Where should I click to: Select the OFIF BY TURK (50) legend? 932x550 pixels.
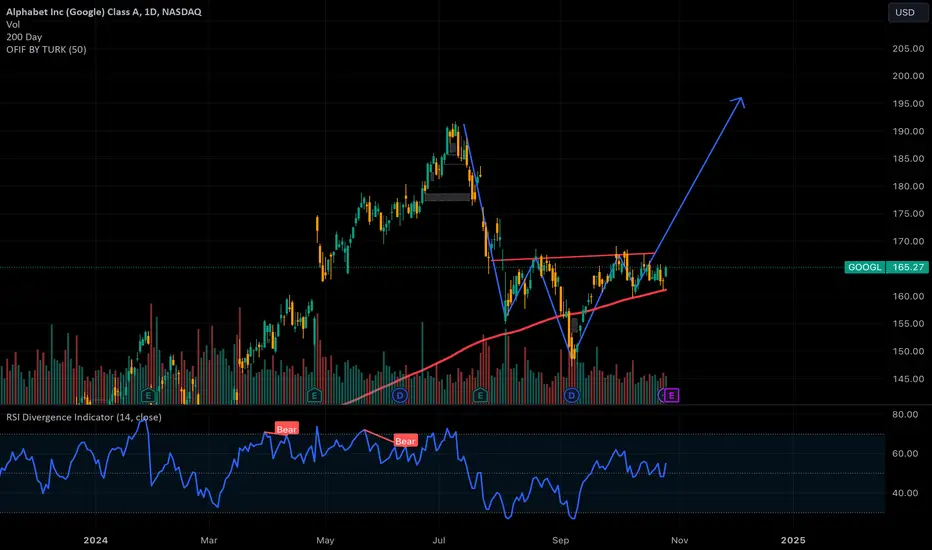tap(46, 49)
